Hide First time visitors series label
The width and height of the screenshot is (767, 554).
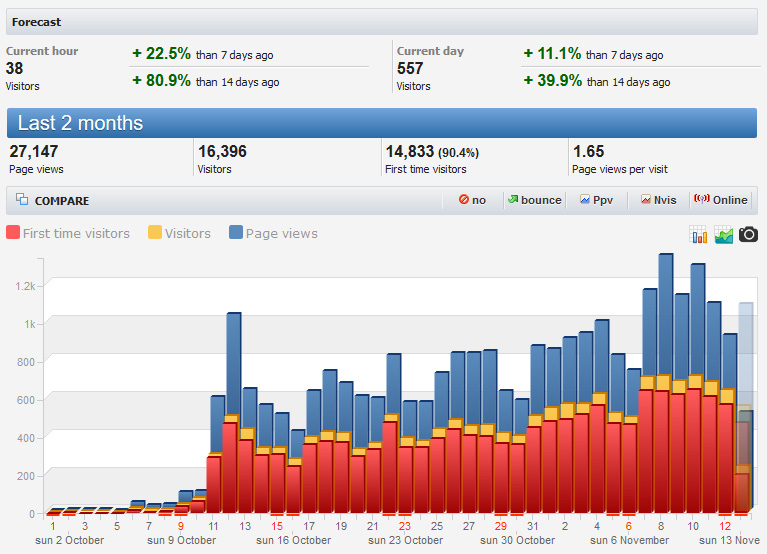[76, 234]
